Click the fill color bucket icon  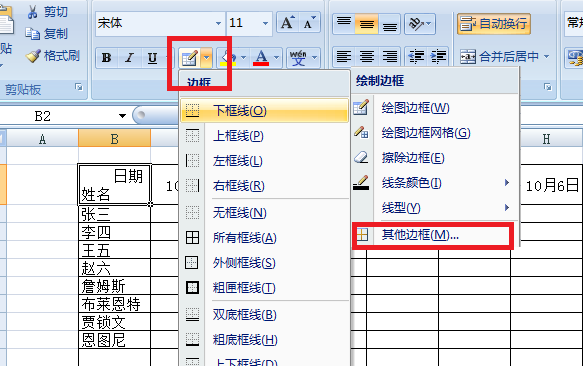[x=228, y=58]
